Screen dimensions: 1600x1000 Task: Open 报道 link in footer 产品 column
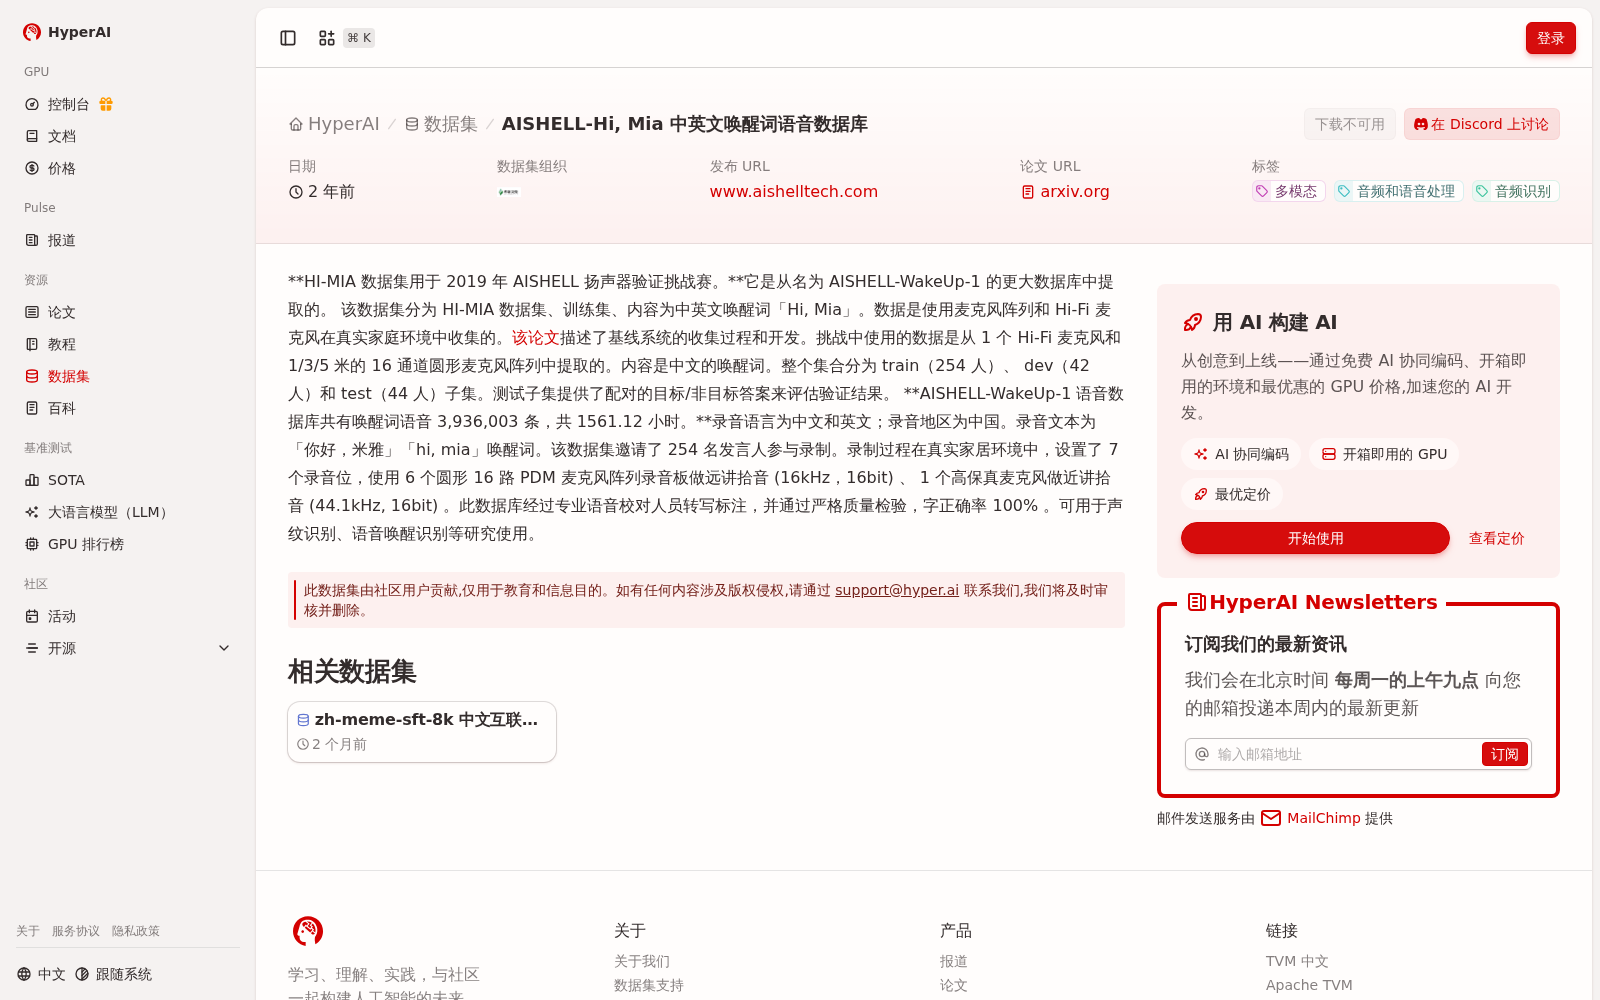pyautogui.click(x=954, y=961)
